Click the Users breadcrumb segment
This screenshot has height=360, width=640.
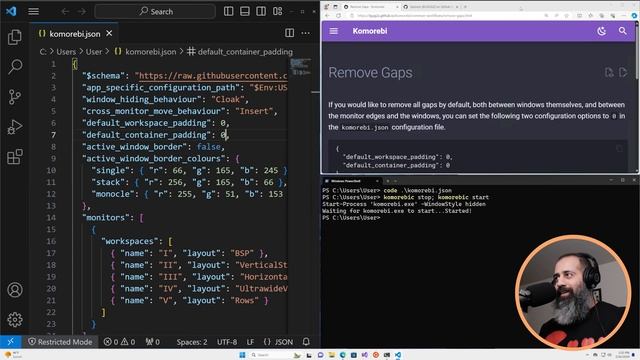click(x=66, y=52)
